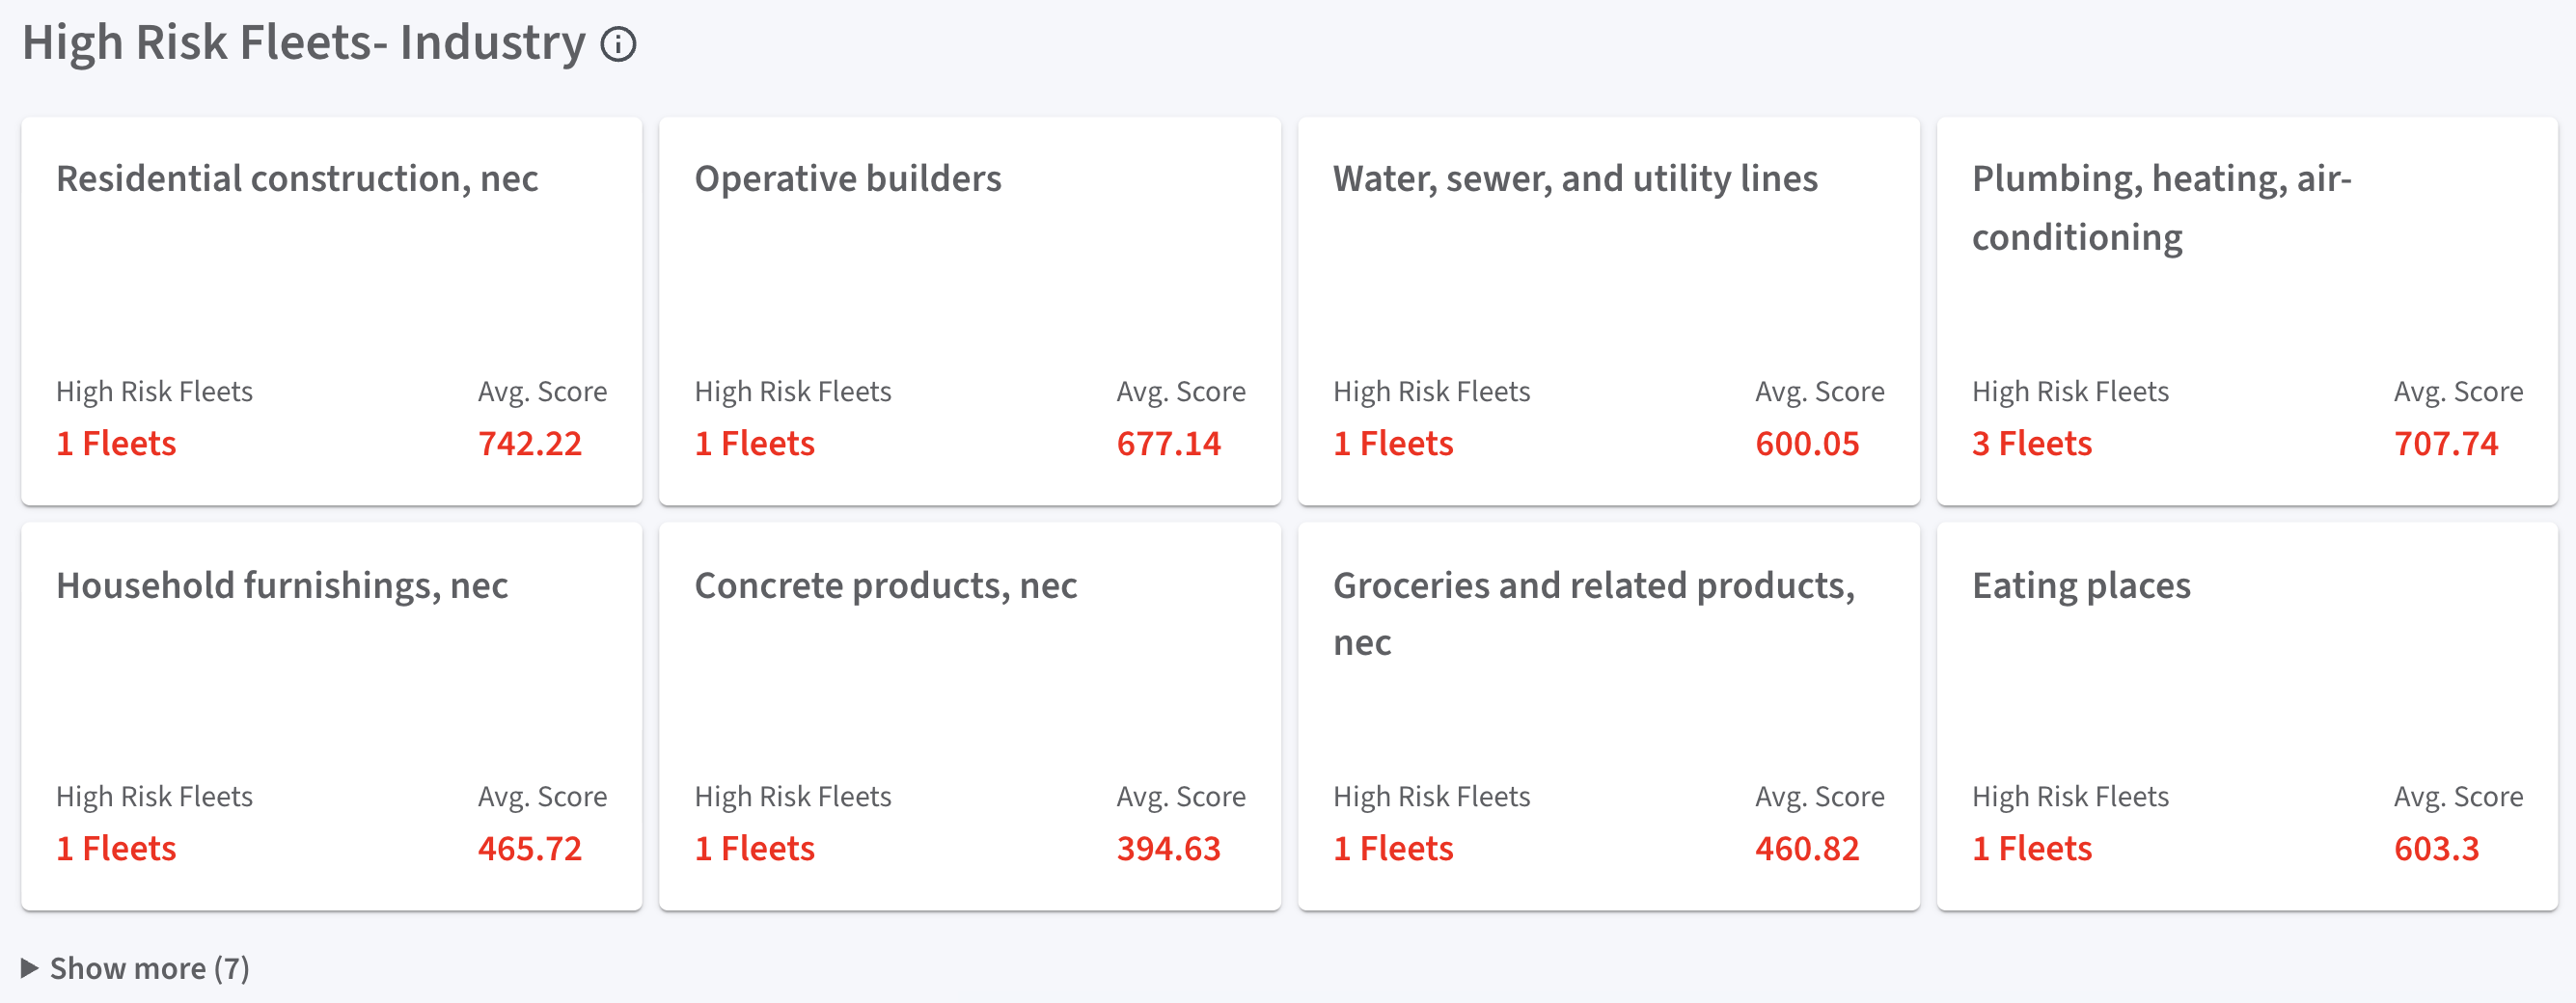Expand the Show more (7) disclosure triangle
The image size is (2576, 1003).
[x=30, y=967]
